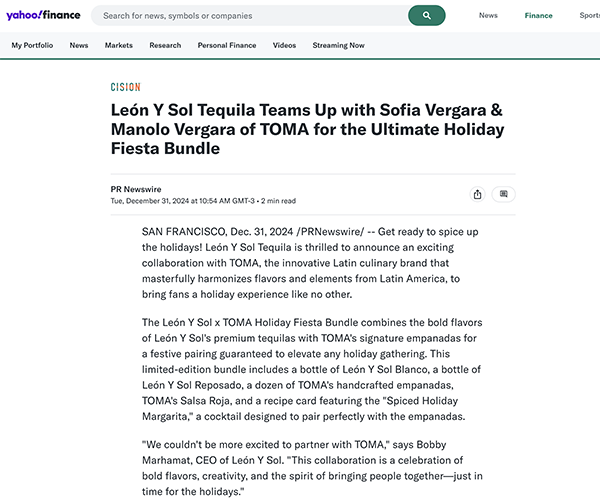Open the News nav menu item

(x=79, y=45)
